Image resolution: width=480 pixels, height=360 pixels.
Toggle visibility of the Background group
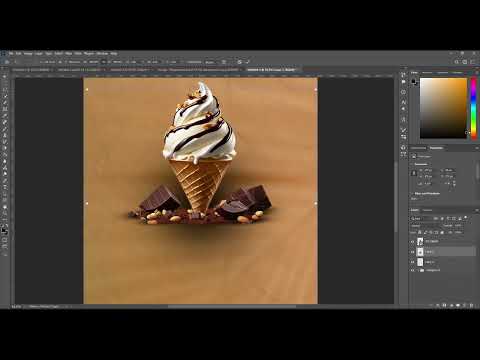pos(413,270)
